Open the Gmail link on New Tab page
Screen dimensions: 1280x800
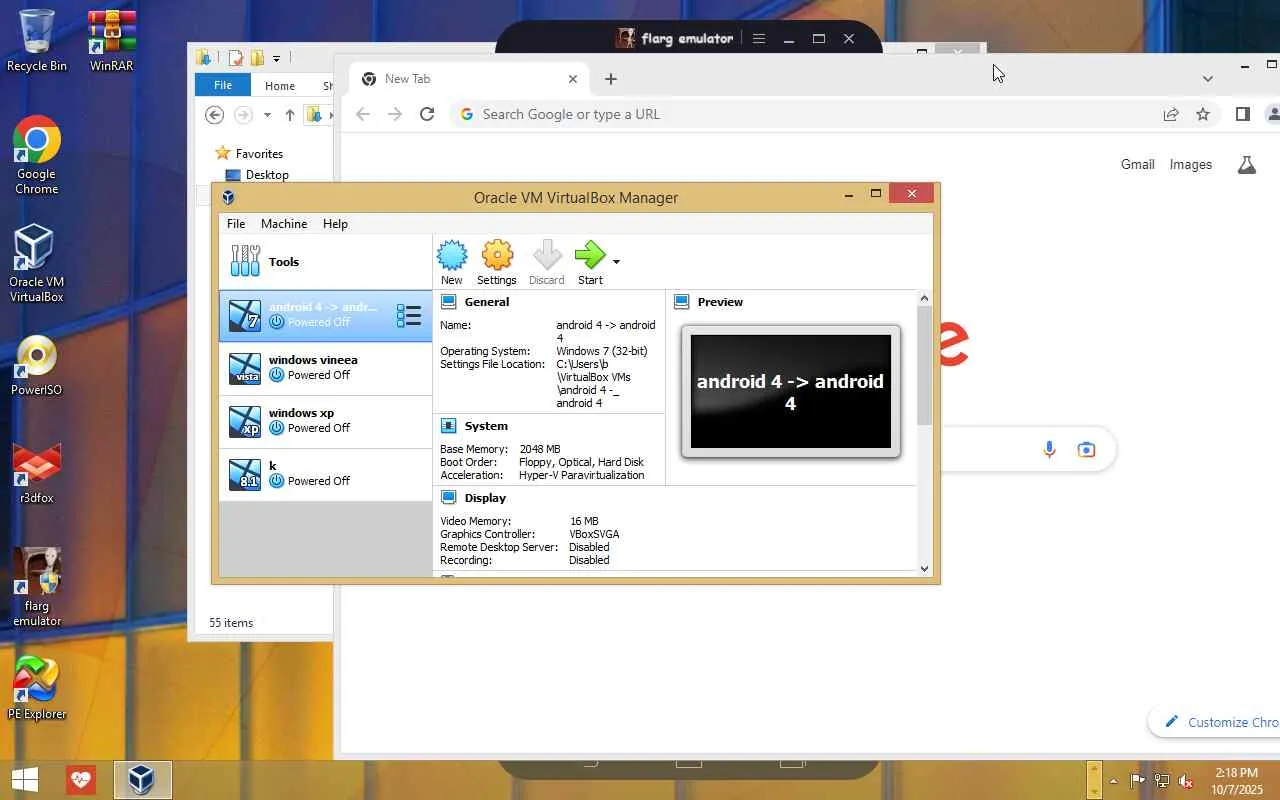[1138, 164]
